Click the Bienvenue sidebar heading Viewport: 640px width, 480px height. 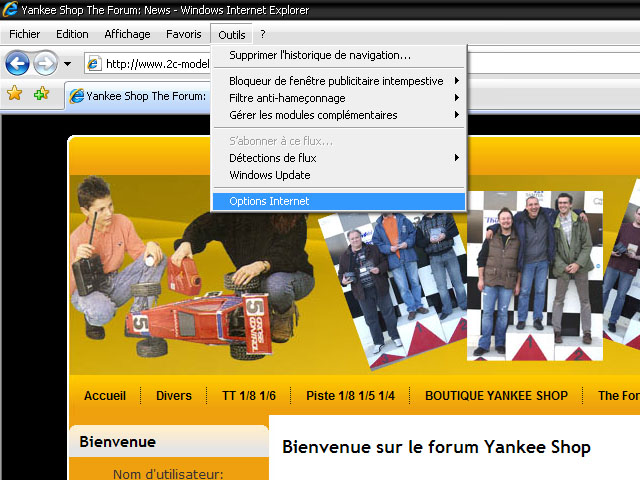118,442
